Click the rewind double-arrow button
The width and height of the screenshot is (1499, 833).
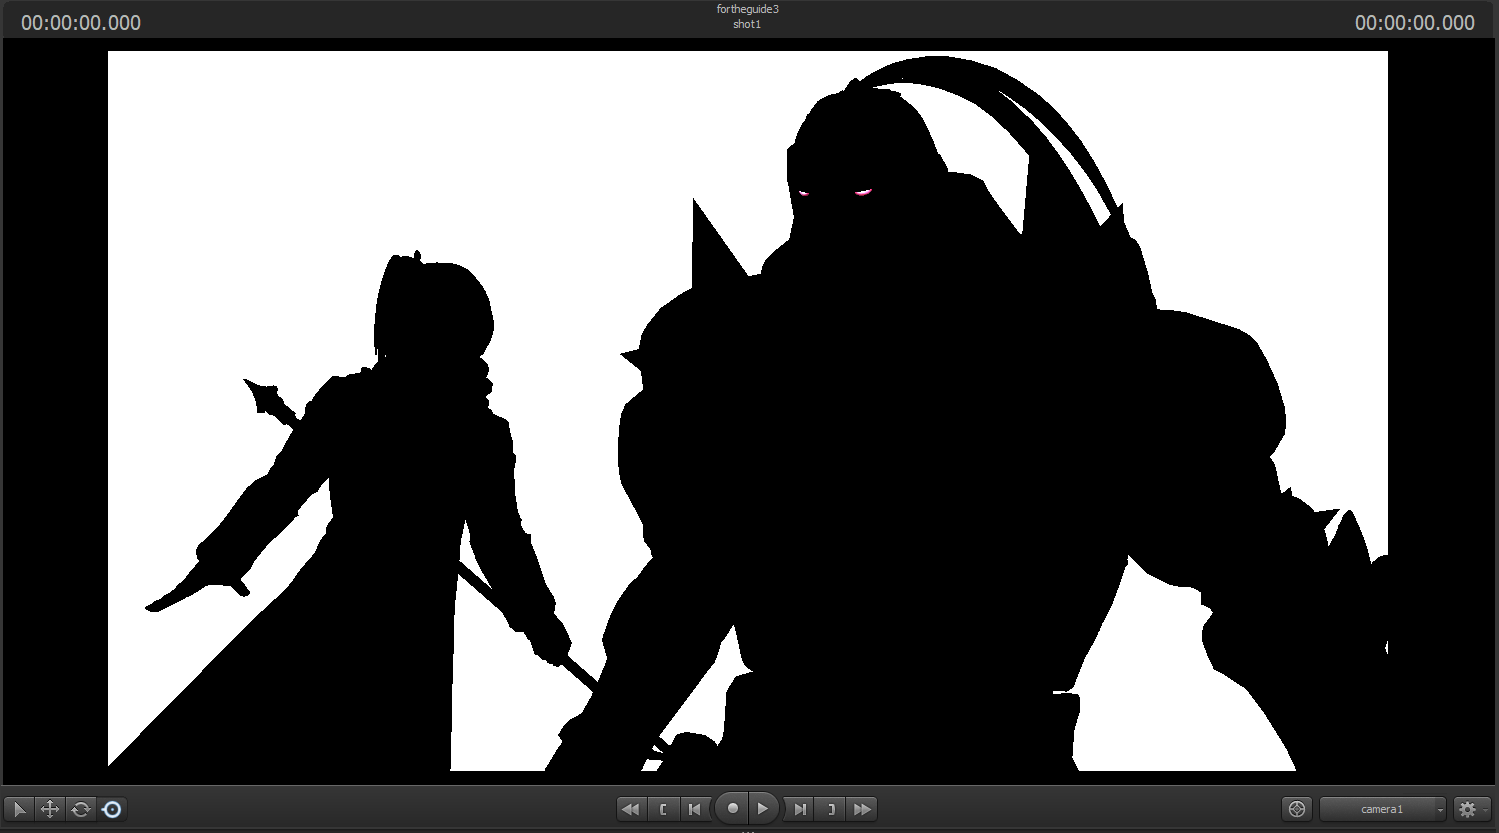coord(630,809)
